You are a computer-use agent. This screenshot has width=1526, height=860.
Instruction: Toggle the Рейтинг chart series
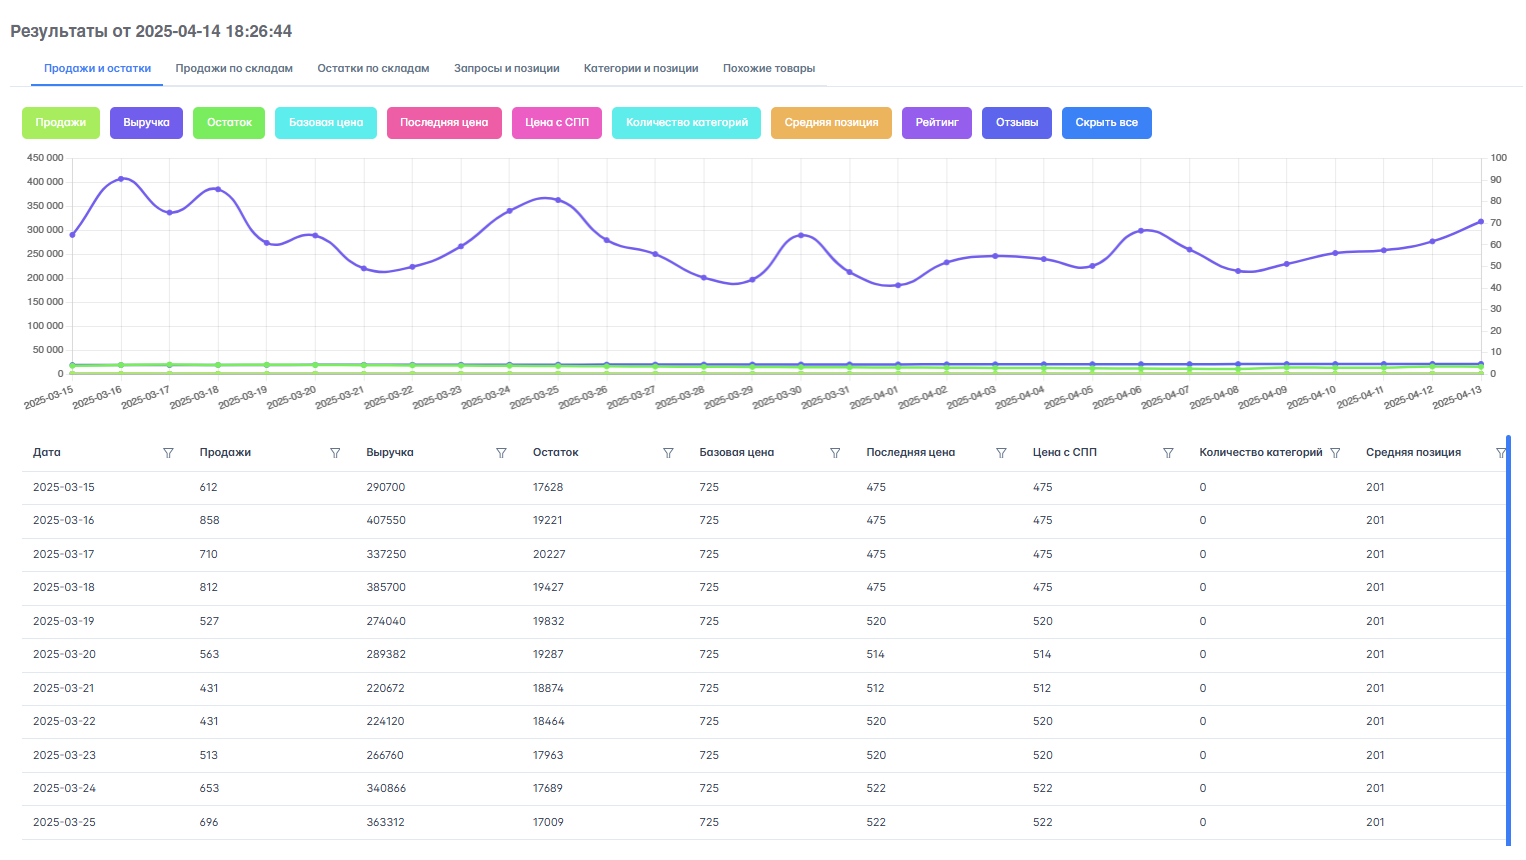pos(936,123)
